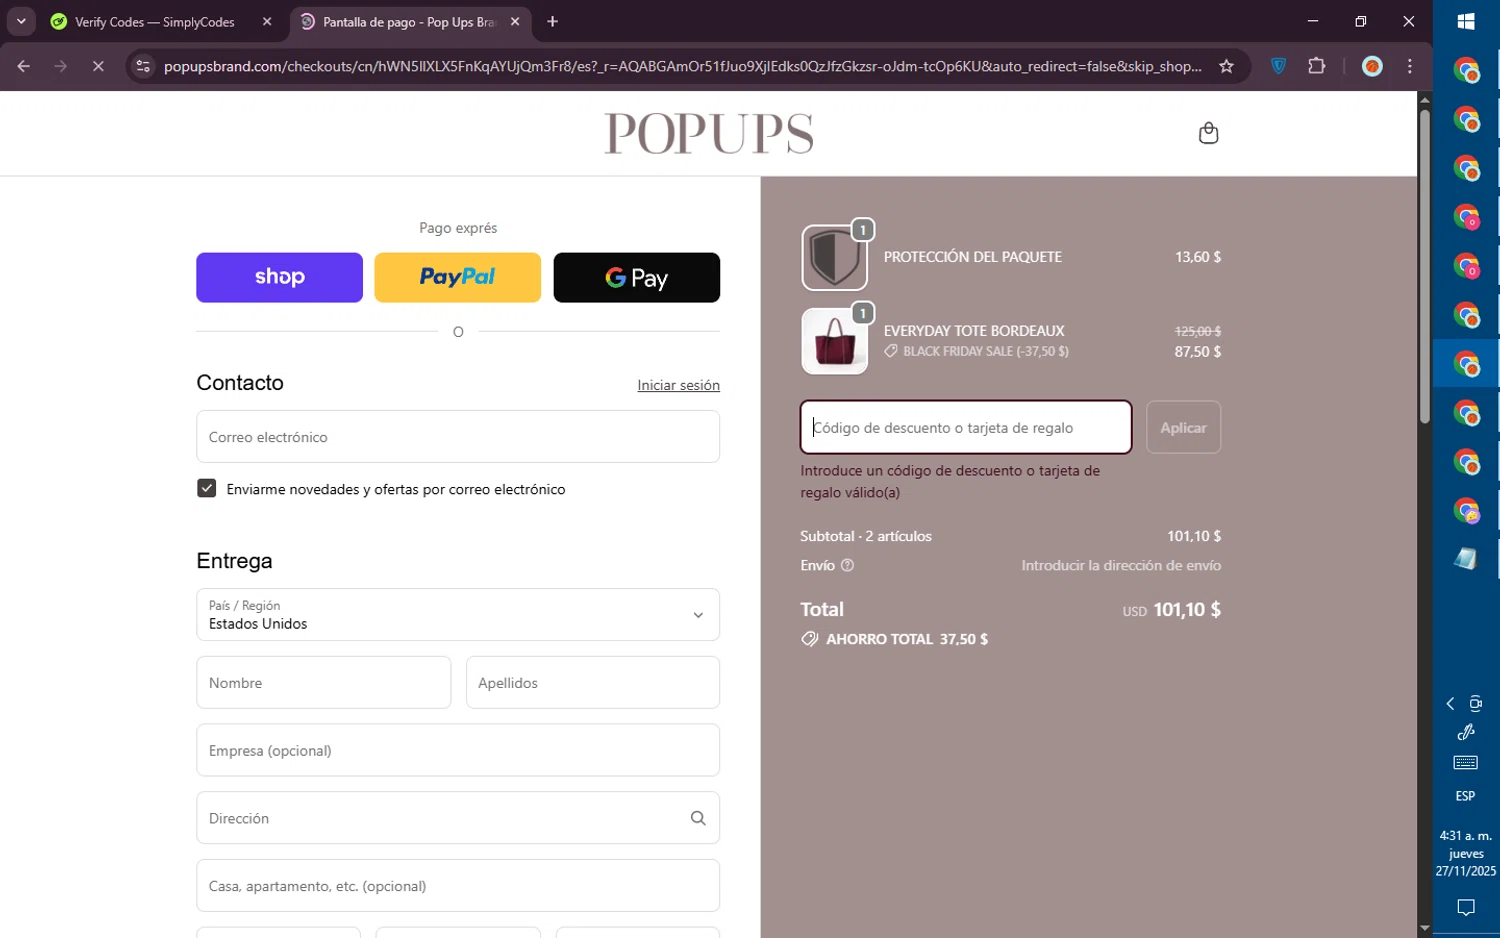Click the 87,50 $ discounted price
The image size is (1500, 938).
pyautogui.click(x=1198, y=351)
